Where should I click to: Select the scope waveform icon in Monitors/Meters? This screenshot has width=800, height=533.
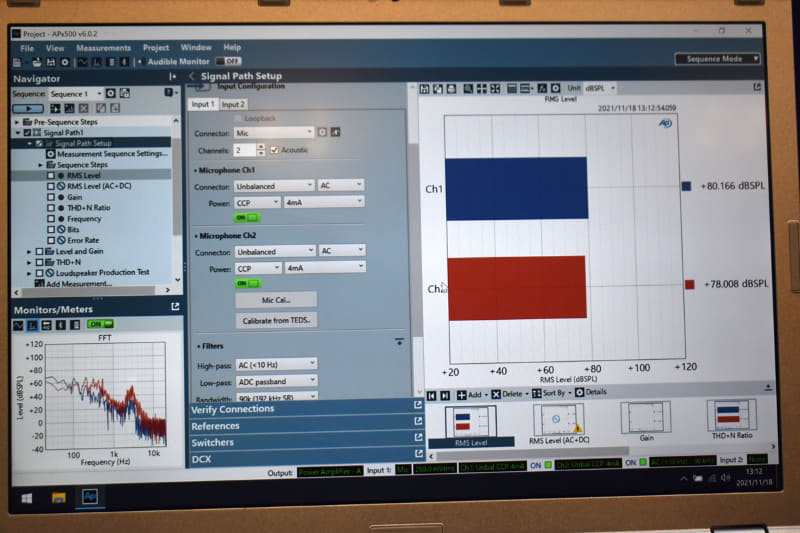point(18,325)
